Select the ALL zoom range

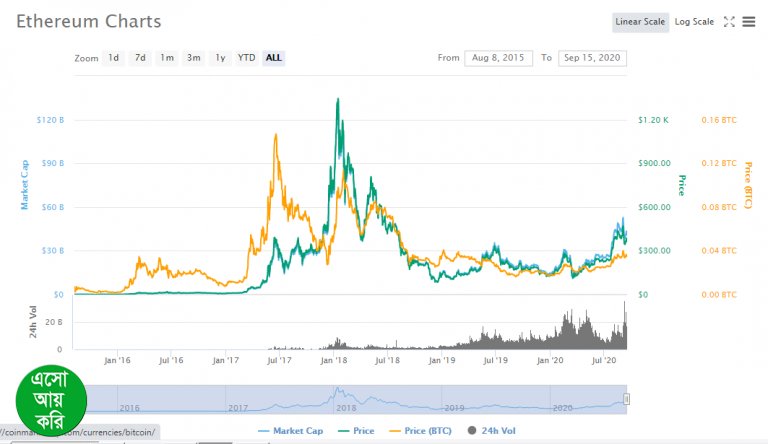(273, 58)
